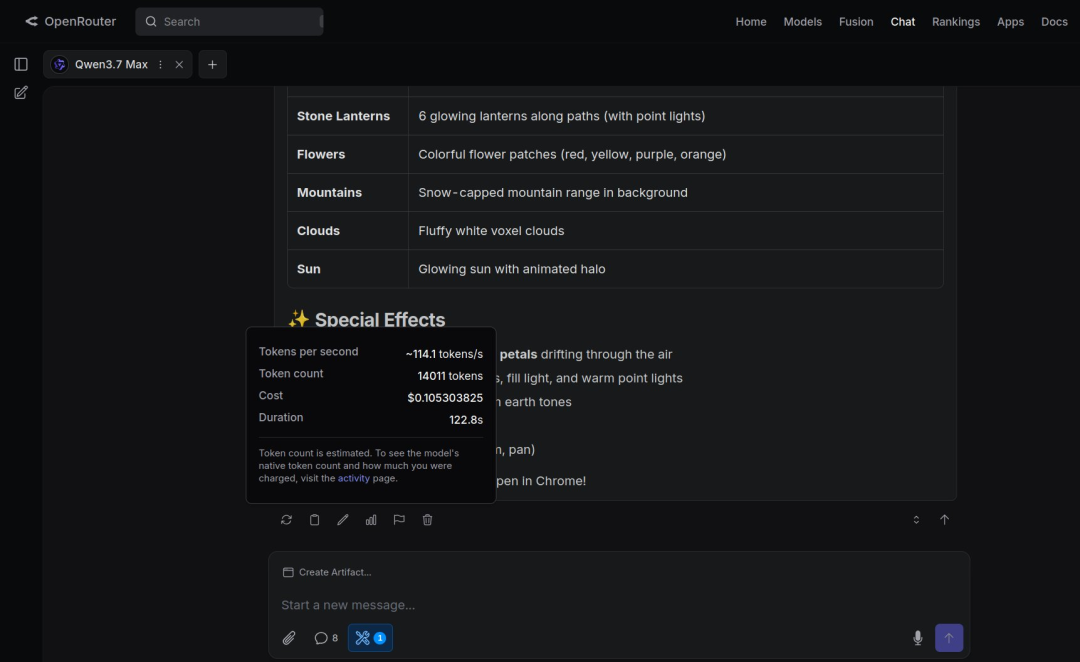The width and height of the screenshot is (1080, 662).
Task: Regenerate the response with retry icon
Action: click(x=287, y=520)
